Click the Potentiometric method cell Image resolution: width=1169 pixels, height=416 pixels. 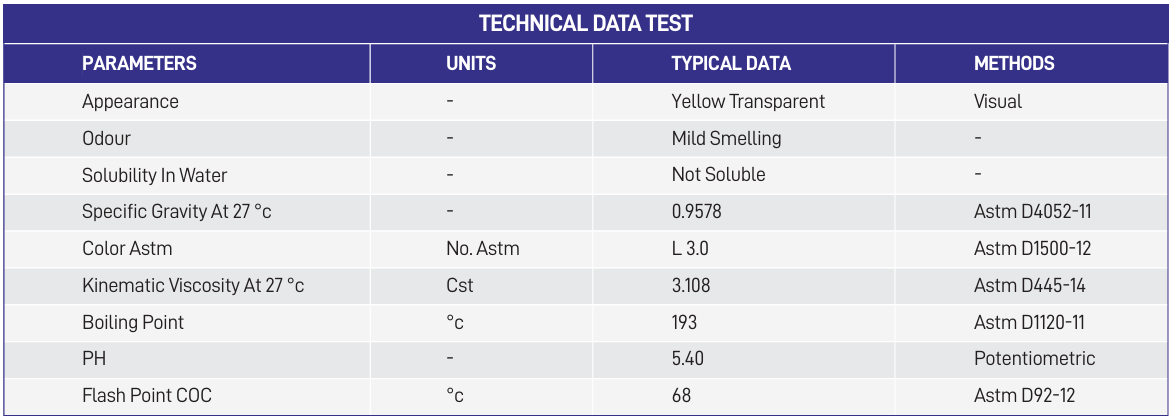point(1034,359)
